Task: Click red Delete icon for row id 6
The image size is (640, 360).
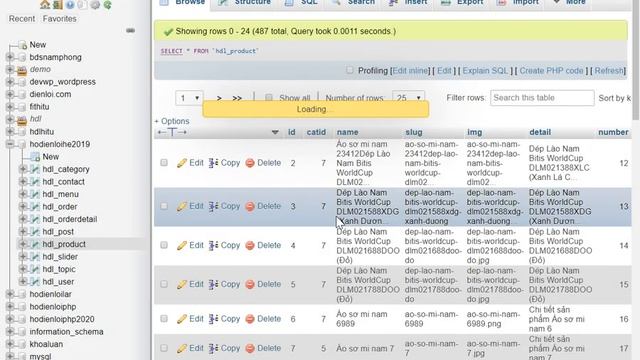Action: (x=250, y=319)
